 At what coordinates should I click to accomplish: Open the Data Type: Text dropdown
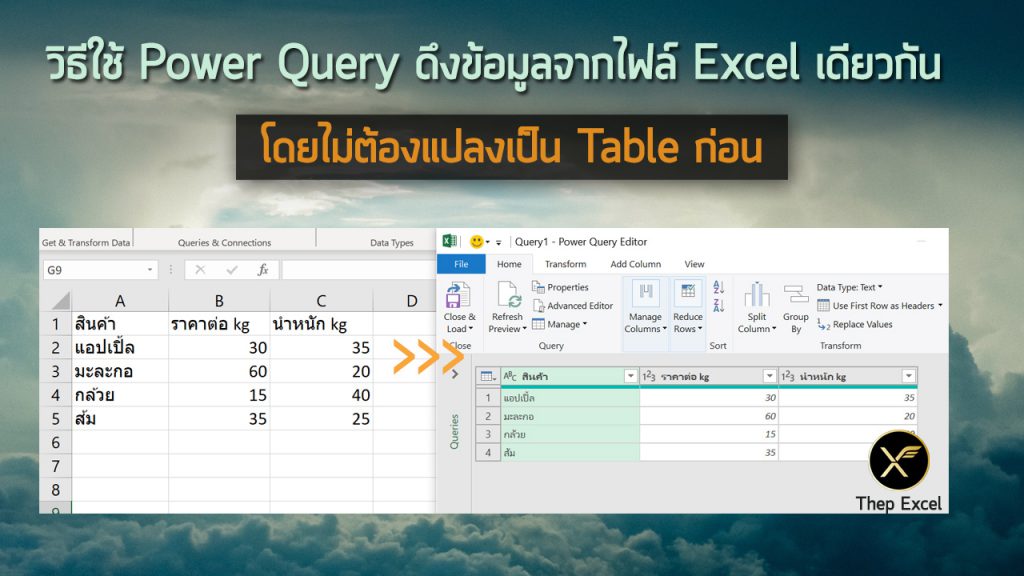coord(849,287)
